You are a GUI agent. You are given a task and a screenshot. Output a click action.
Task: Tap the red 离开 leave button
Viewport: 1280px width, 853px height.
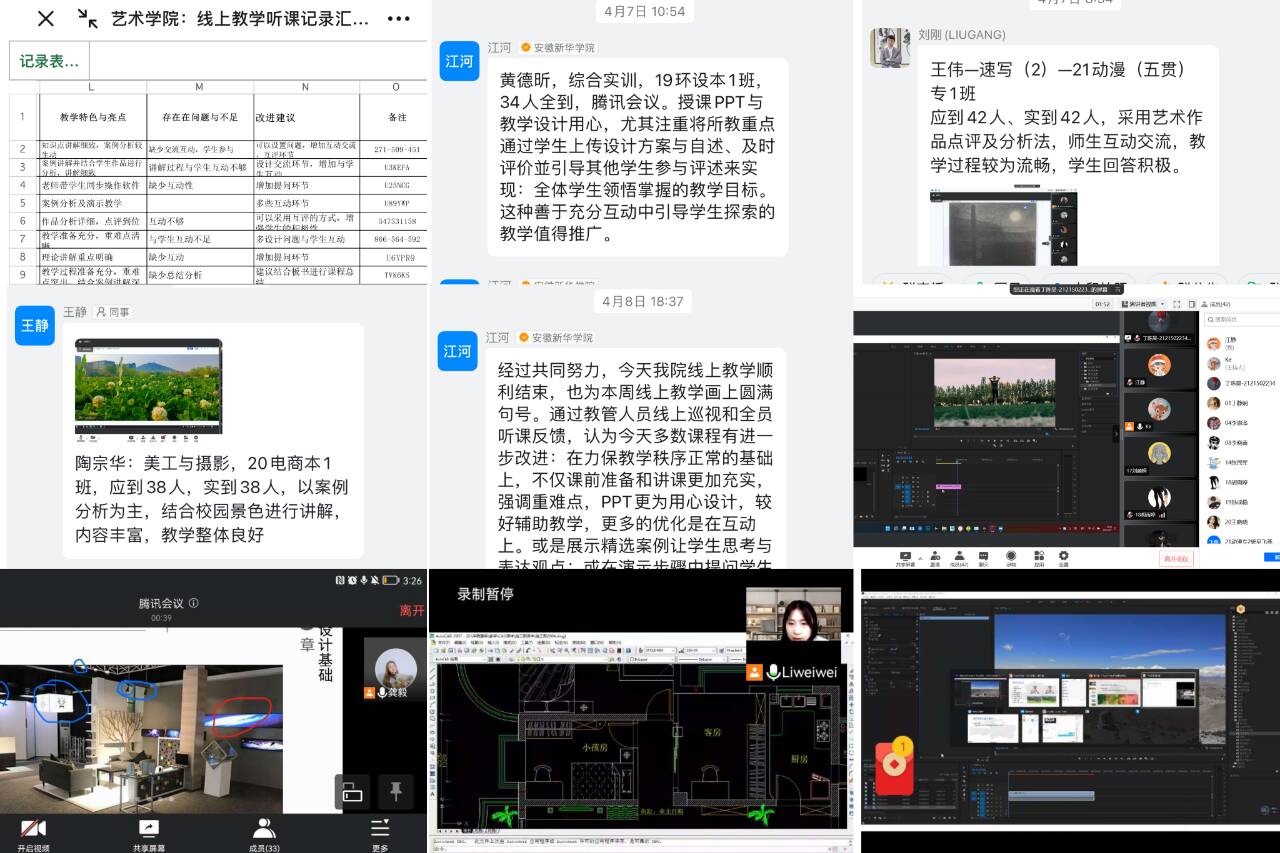[x=411, y=611]
